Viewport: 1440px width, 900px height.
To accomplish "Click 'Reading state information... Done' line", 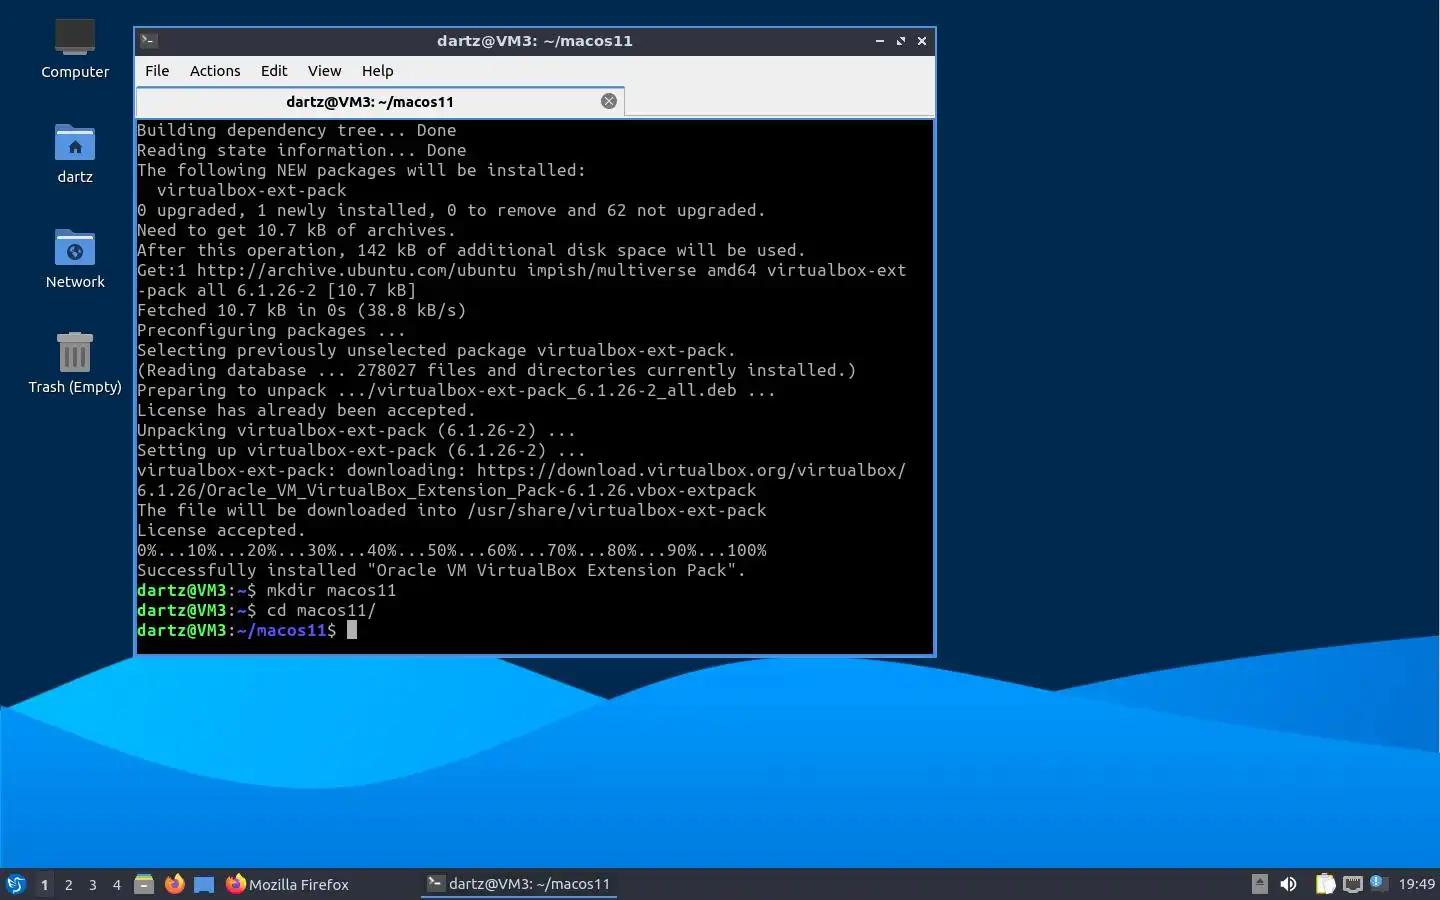I will click(302, 150).
